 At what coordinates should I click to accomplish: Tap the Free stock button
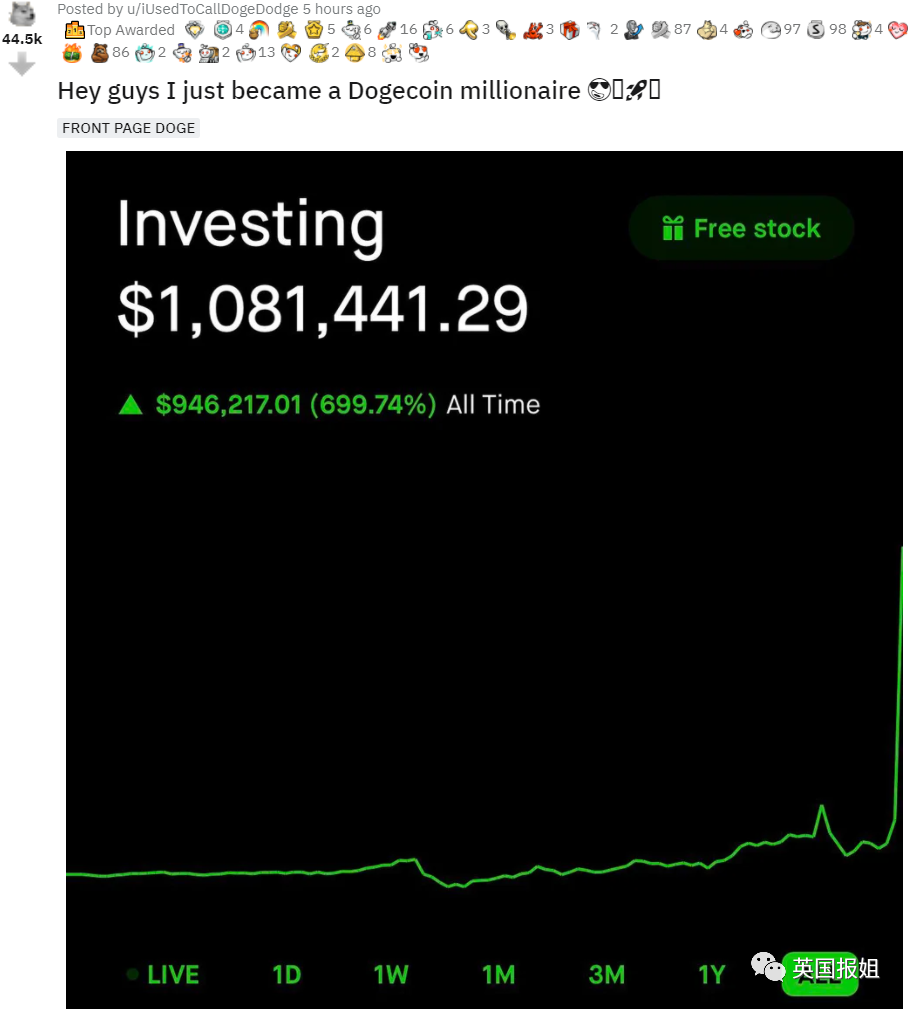741,228
